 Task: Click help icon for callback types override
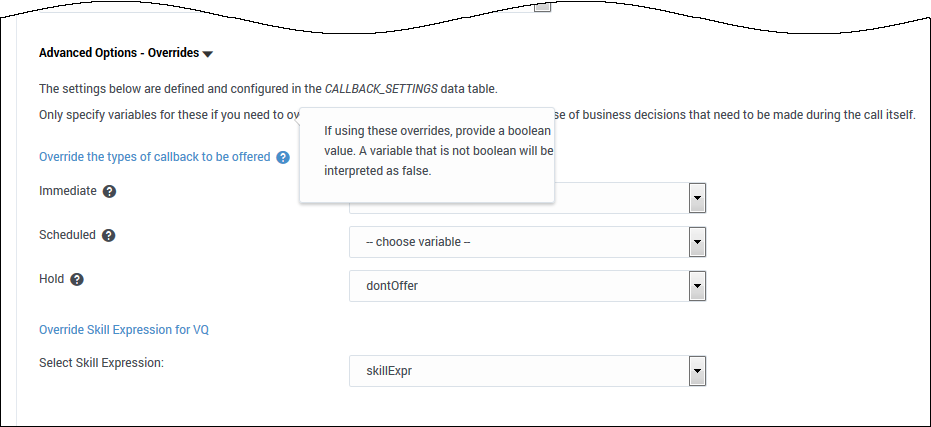283,158
